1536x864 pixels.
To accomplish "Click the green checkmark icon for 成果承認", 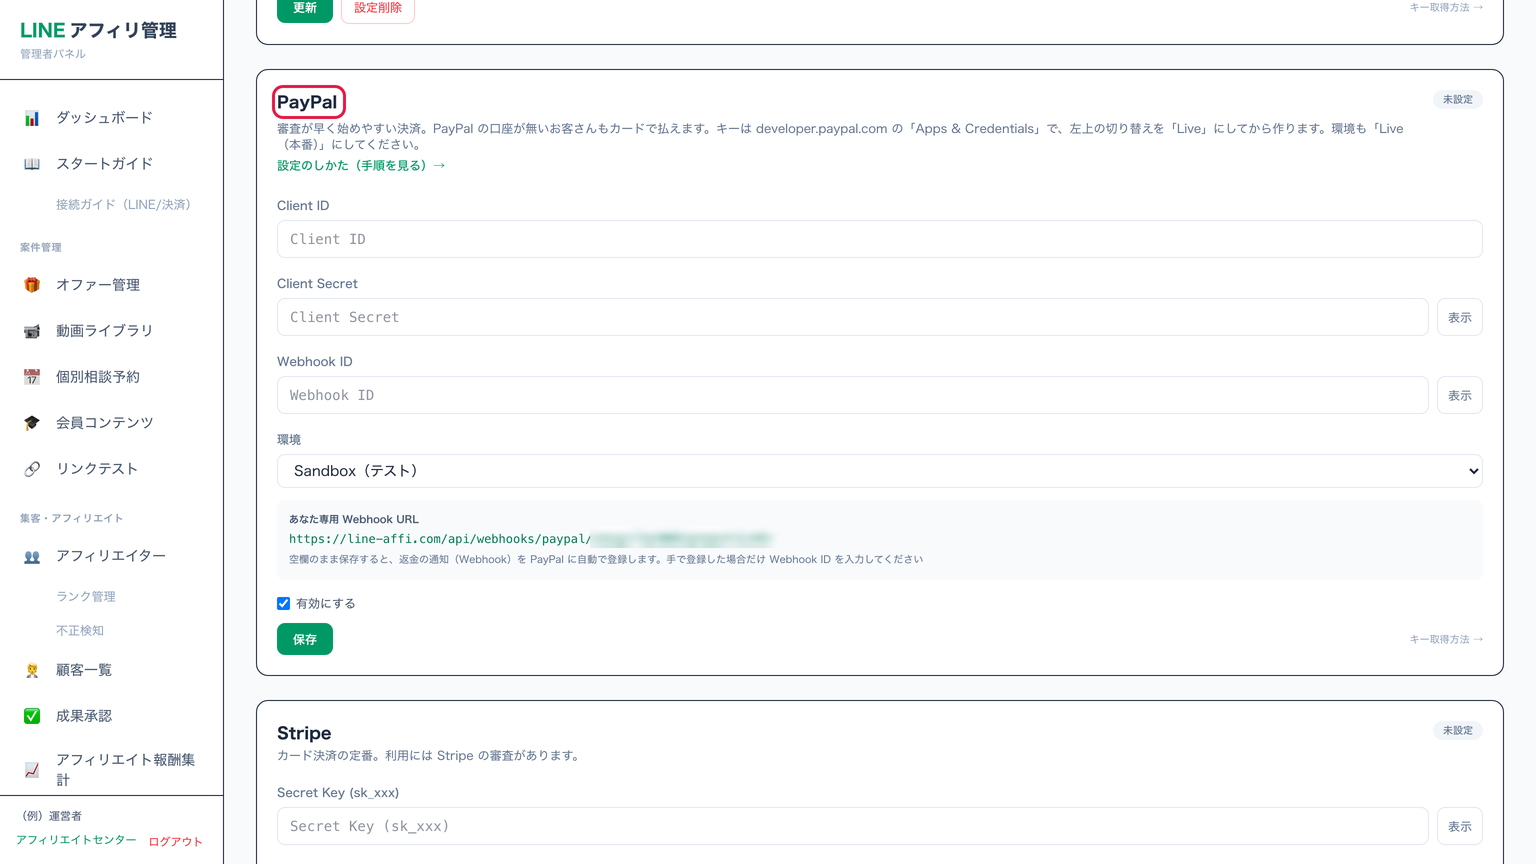I will click(x=32, y=716).
